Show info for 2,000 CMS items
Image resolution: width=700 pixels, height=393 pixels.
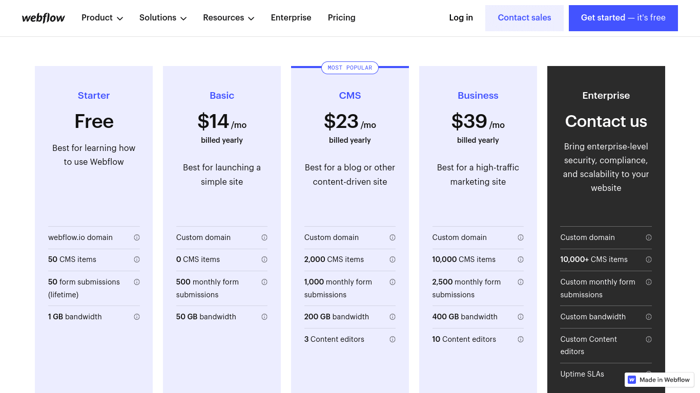pos(392,259)
